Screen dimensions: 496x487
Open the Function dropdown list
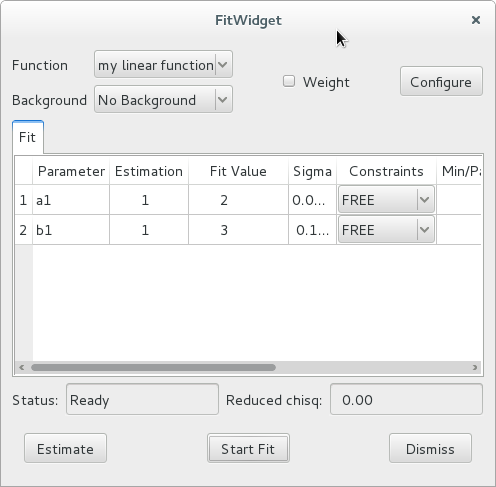163,64
